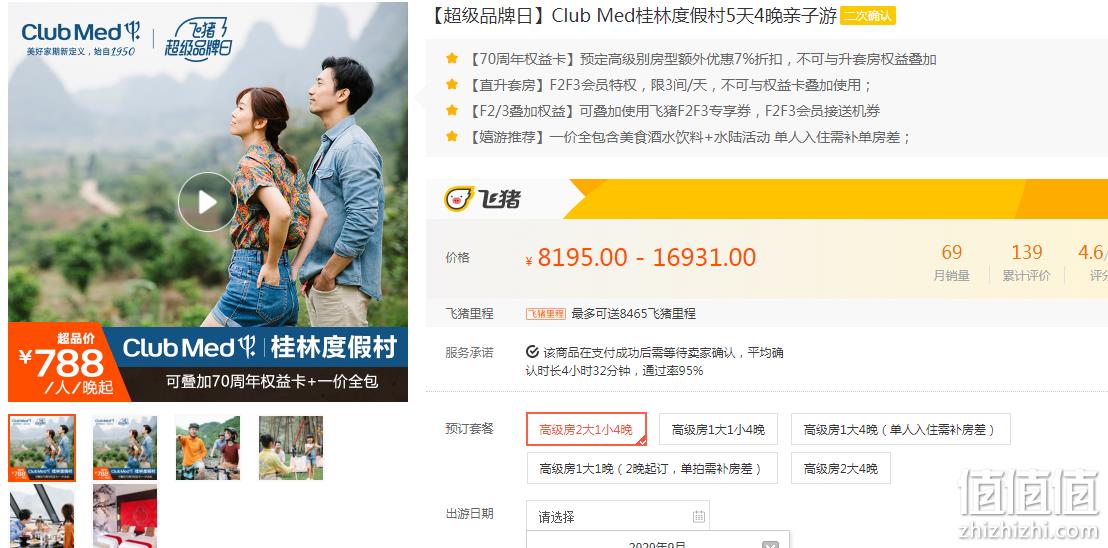Click the star icon beside 嬉游推荐
Screen dimensions: 1108x548
pos(452,136)
